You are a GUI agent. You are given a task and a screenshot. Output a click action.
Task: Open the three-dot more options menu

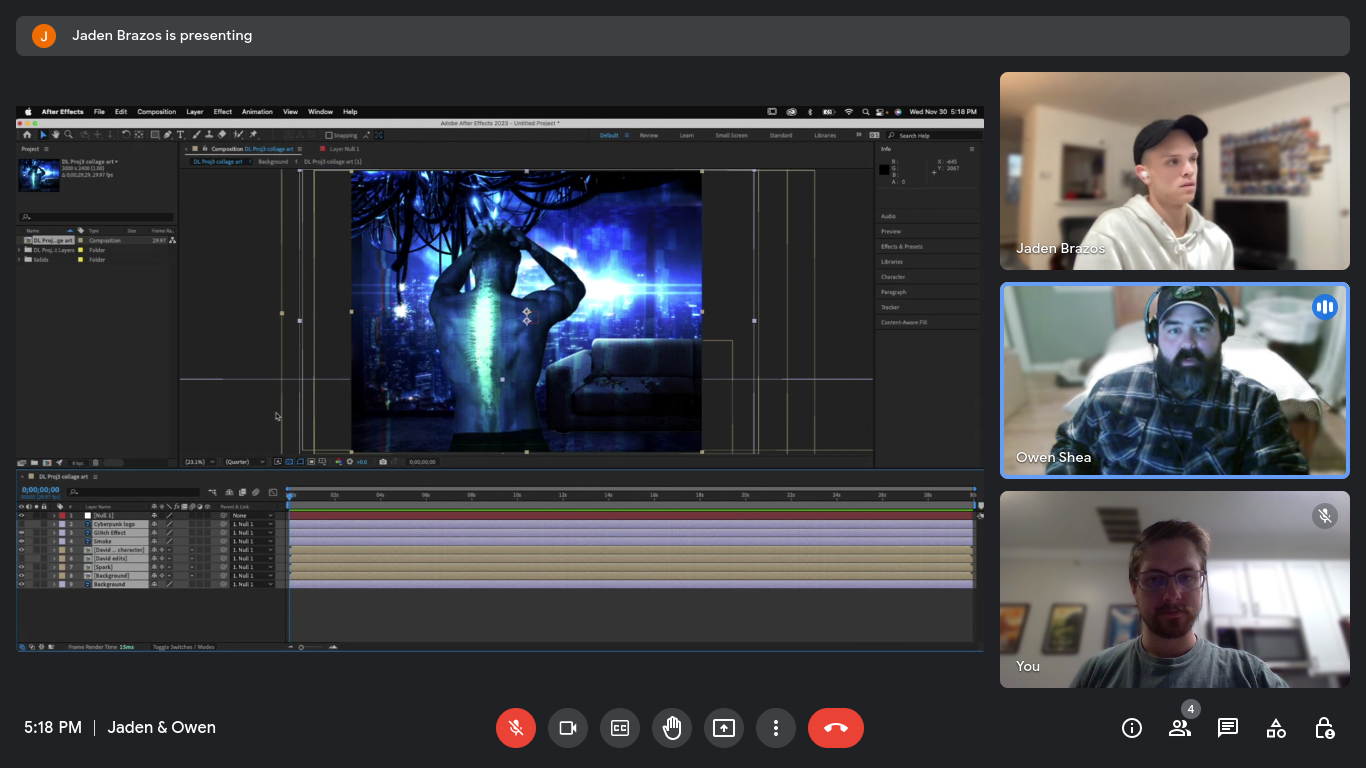(x=776, y=728)
